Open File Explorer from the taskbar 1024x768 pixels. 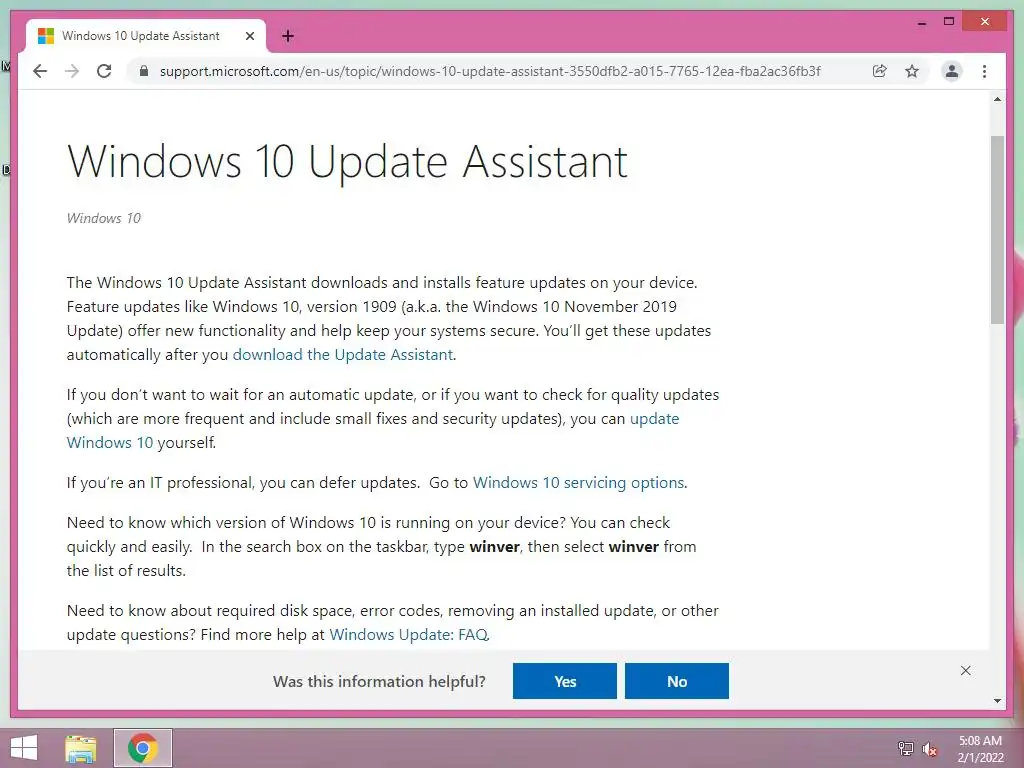tap(81, 748)
